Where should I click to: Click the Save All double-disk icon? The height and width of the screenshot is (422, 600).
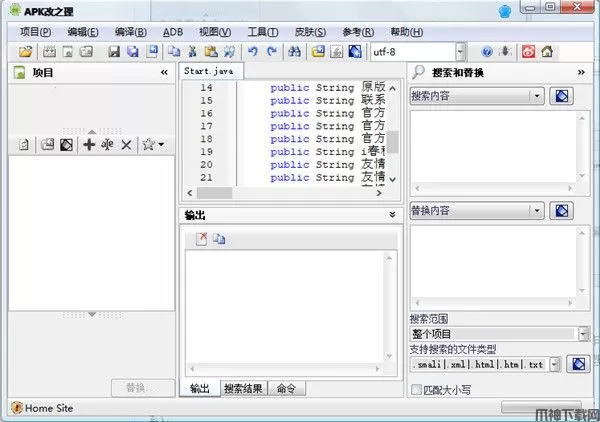(x=132, y=51)
